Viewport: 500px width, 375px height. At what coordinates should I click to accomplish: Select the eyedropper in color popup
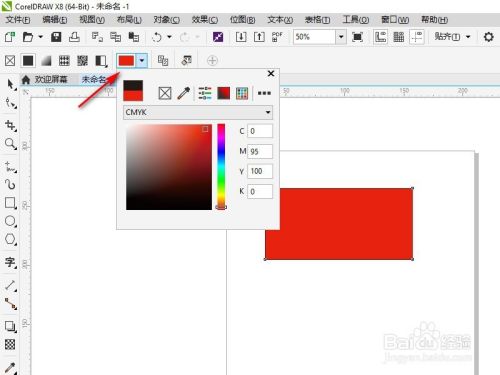184,93
